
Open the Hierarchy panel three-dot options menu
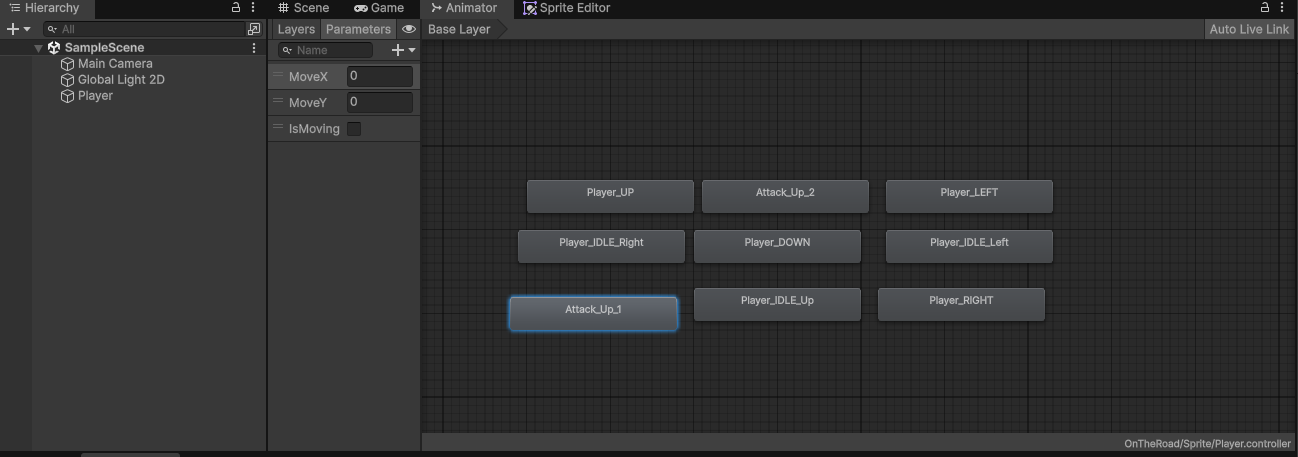[253, 7]
